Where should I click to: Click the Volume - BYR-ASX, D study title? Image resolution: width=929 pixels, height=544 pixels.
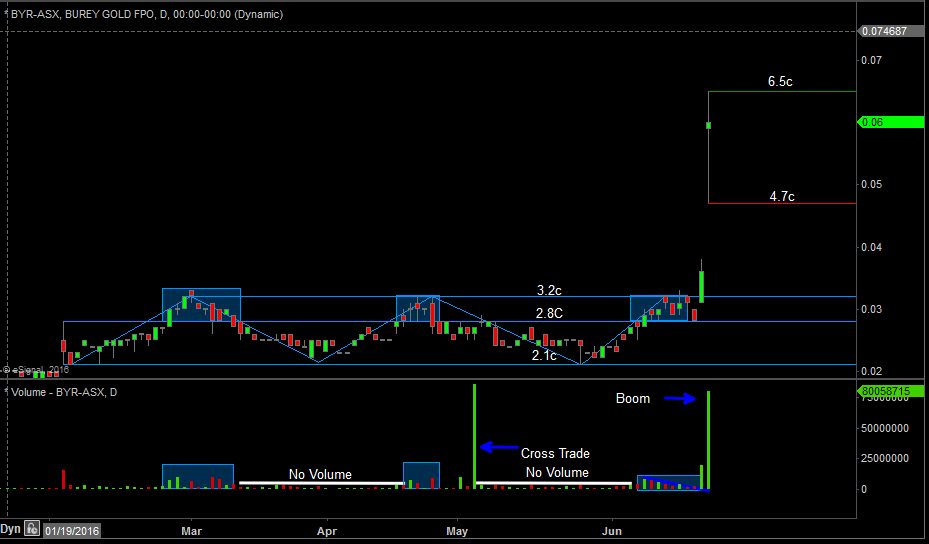tap(64, 392)
